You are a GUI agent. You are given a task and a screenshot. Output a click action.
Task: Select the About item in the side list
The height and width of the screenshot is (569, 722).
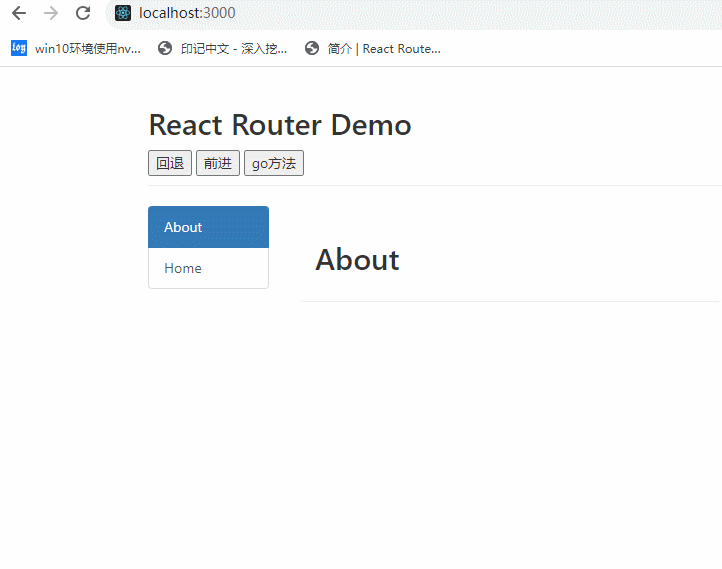click(x=208, y=227)
